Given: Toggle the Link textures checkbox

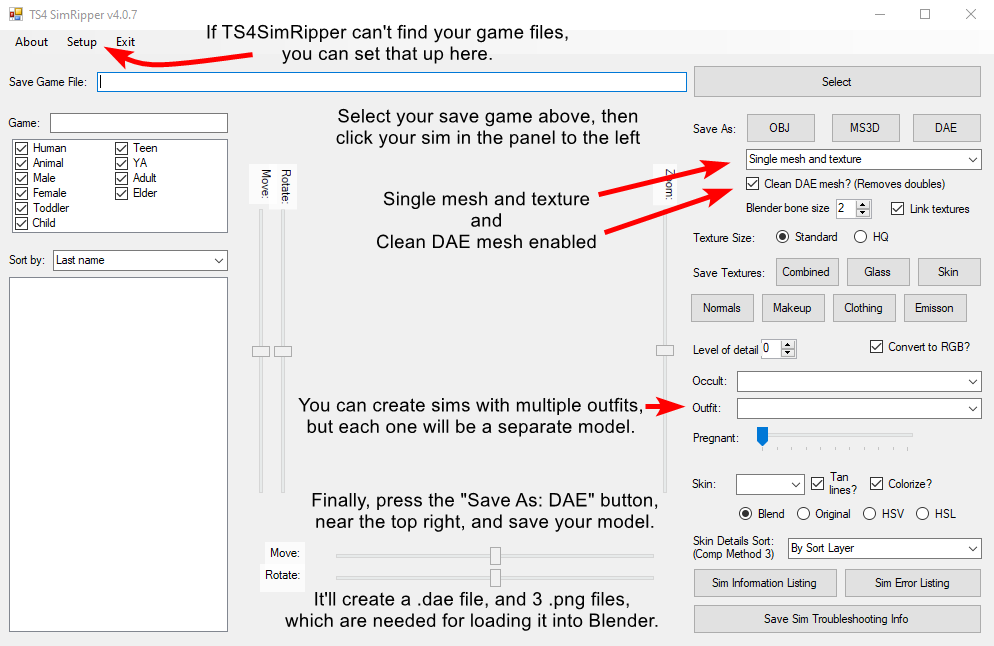Looking at the screenshot, I should tap(897, 209).
